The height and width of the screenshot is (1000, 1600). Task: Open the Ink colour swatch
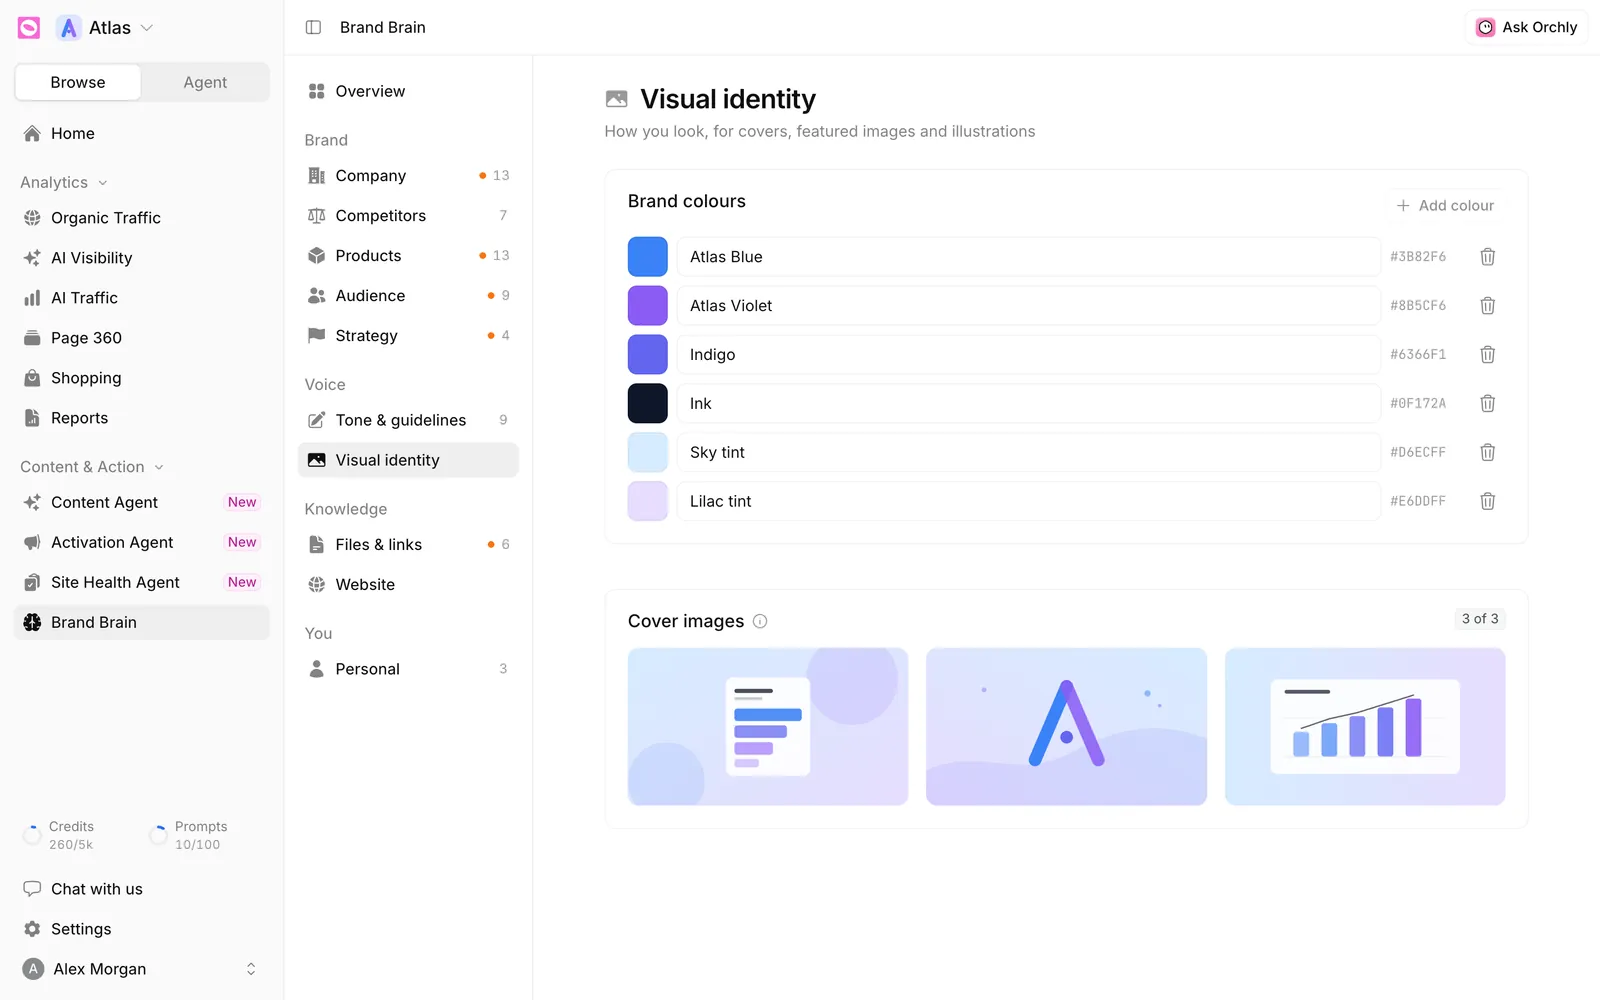click(648, 404)
